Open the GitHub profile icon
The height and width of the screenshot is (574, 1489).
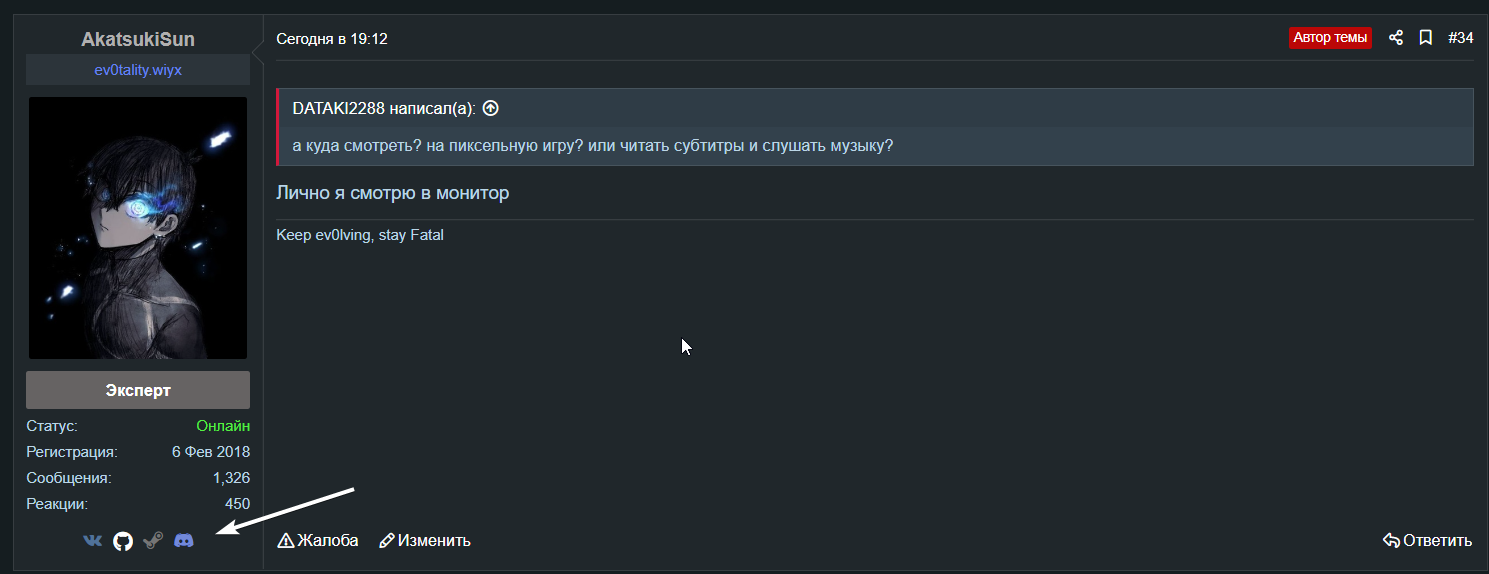(x=123, y=541)
